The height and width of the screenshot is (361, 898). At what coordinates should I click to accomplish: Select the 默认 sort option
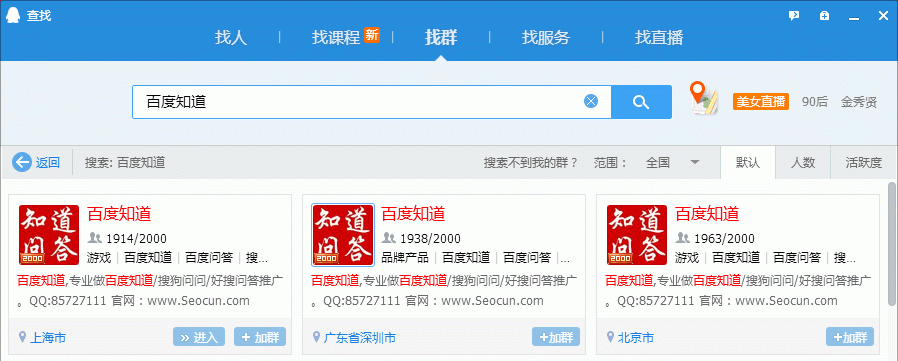(x=748, y=163)
